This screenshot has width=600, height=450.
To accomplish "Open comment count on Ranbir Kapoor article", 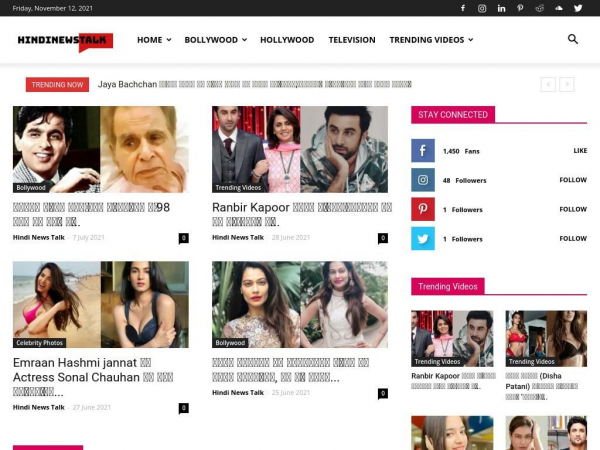I will (x=383, y=238).
